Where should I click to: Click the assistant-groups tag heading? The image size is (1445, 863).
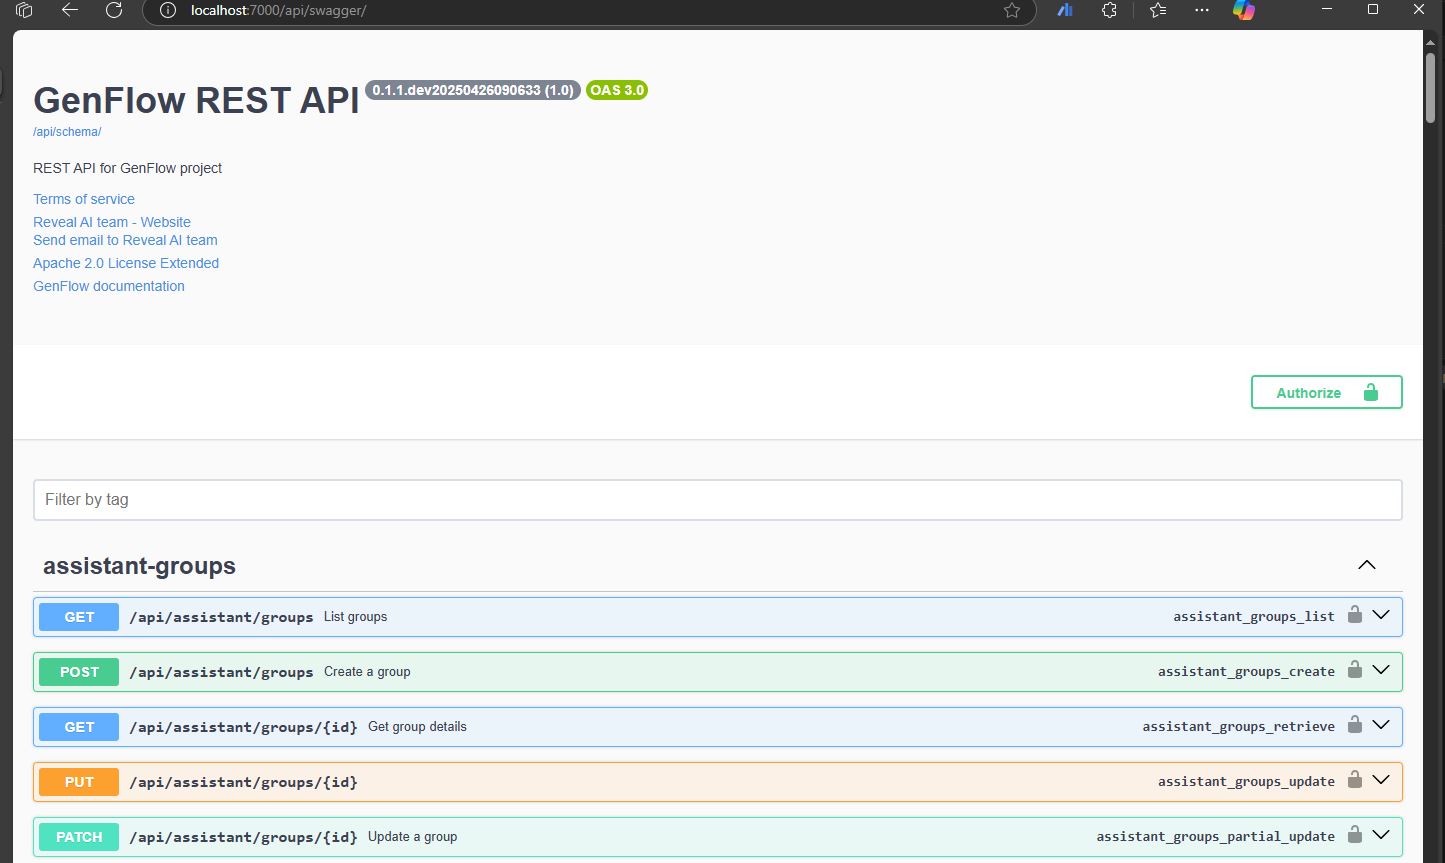[x=139, y=566]
